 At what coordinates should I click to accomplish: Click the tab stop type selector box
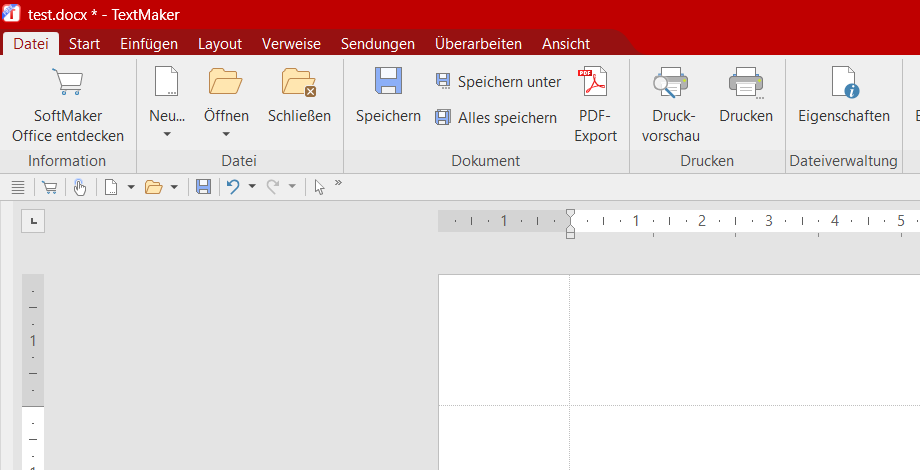[x=33, y=221]
